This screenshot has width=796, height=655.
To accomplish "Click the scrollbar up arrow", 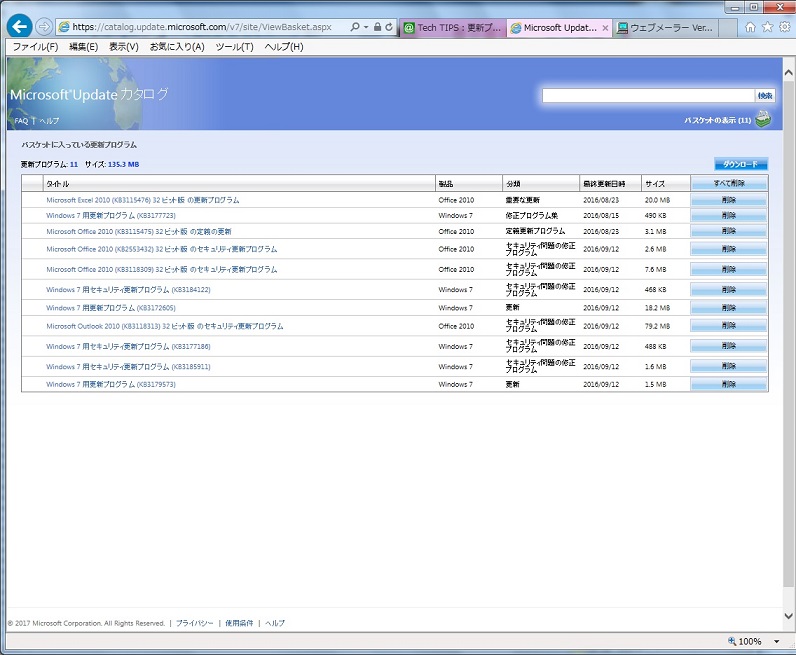I will click(x=788, y=73).
